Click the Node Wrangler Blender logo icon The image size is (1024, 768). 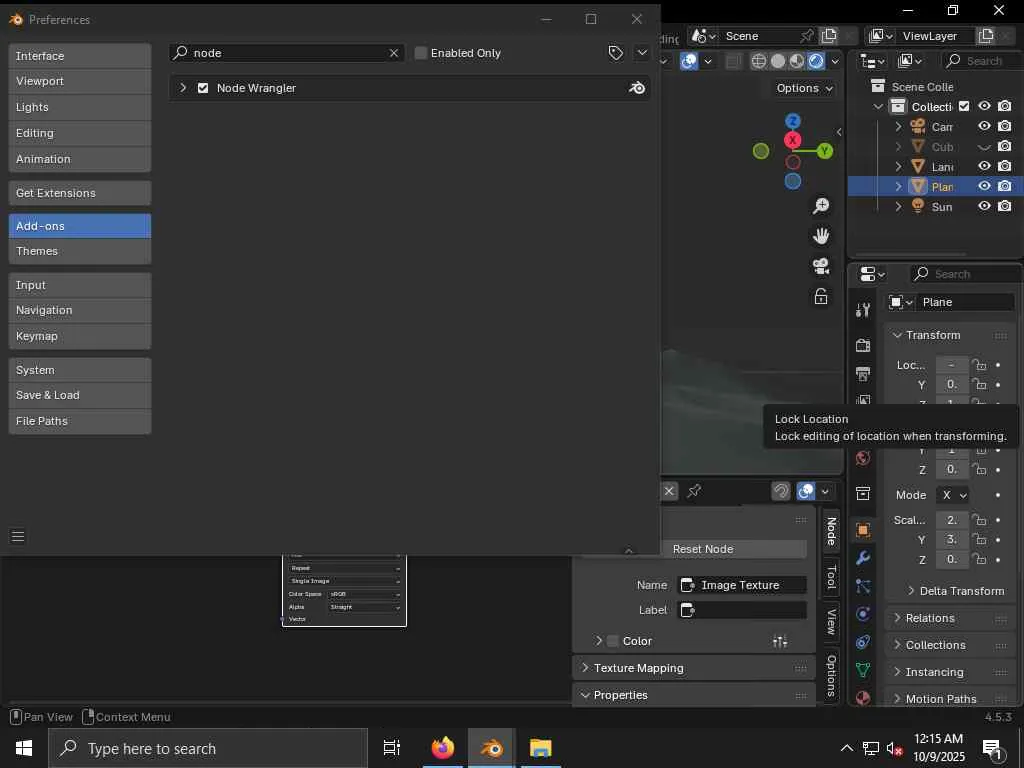tap(637, 88)
